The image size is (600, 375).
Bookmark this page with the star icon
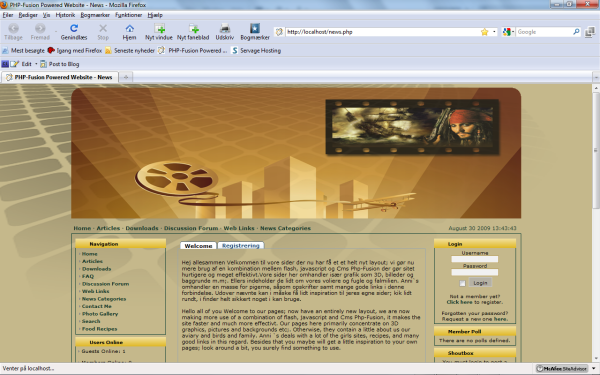484,32
